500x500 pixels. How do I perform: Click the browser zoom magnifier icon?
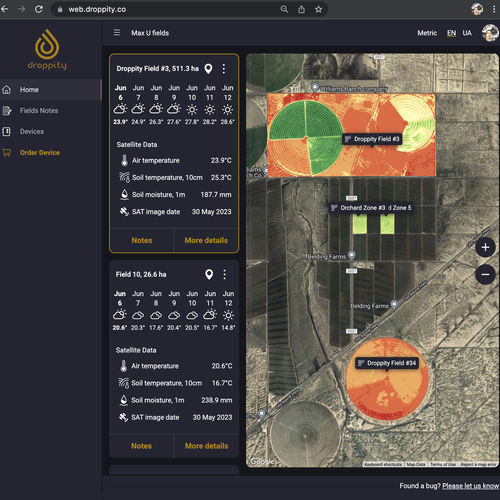284,9
